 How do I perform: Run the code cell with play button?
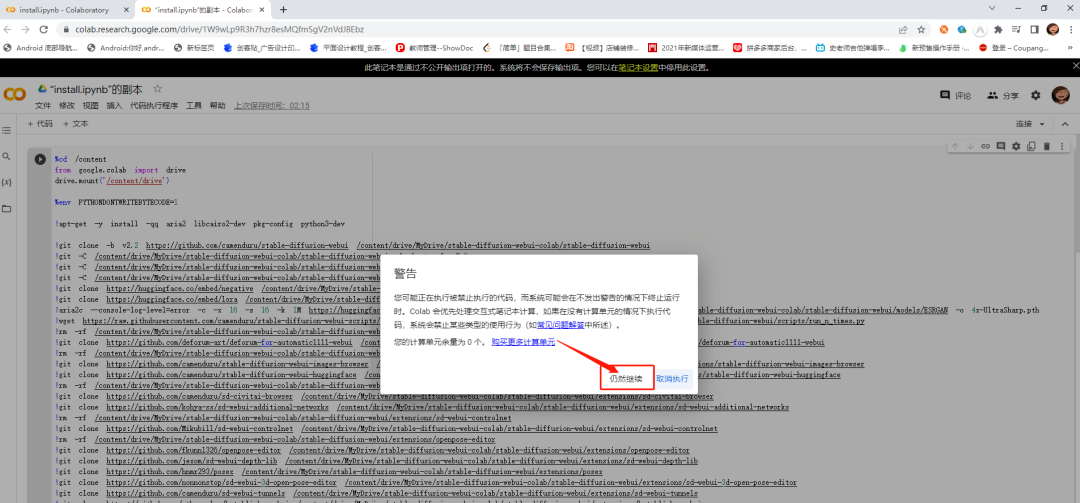[41, 159]
